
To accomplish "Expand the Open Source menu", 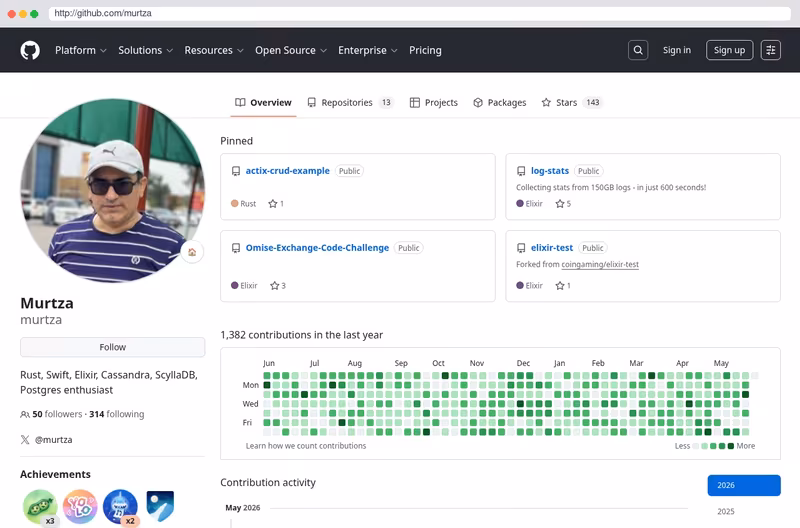I will [x=291, y=51].
